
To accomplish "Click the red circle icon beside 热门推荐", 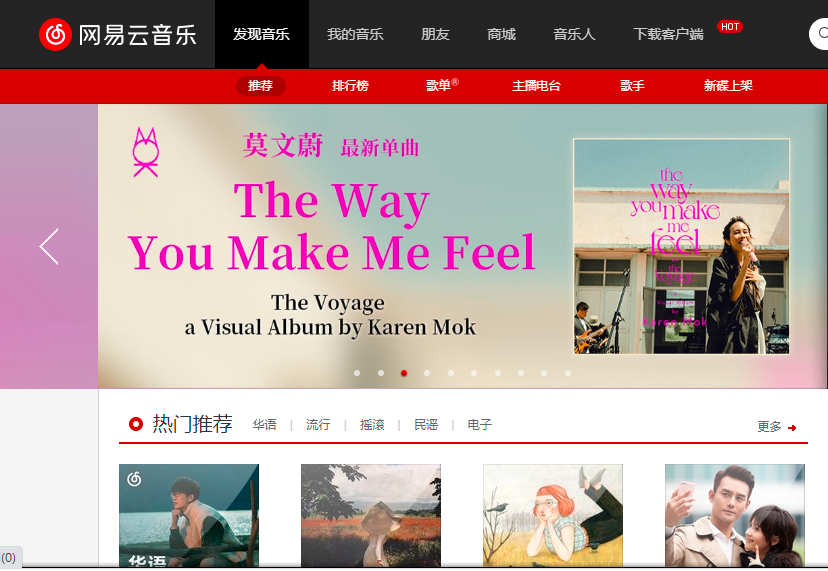I will (x=136, y=424).
